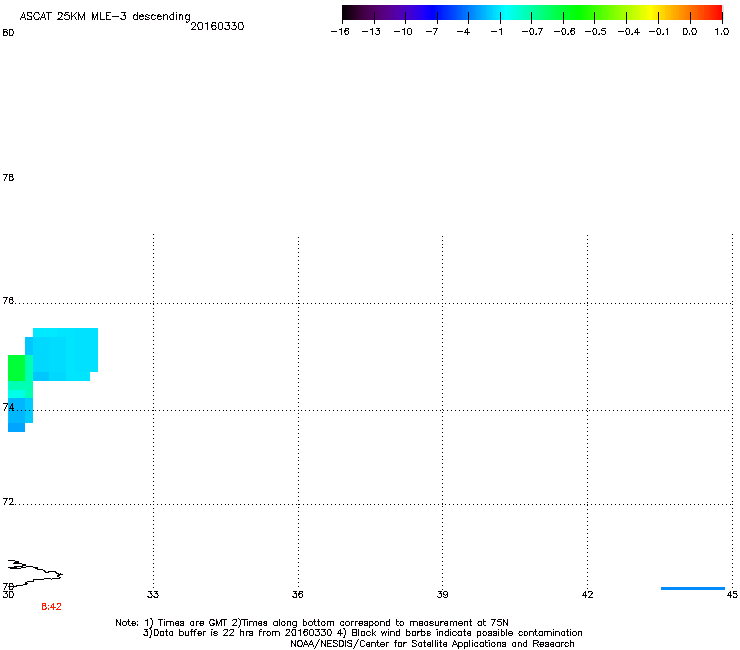Image resolution: width=740 pixels, height=650 pixels.
Task: Pick the -4 color scale label
Action: 463,32
